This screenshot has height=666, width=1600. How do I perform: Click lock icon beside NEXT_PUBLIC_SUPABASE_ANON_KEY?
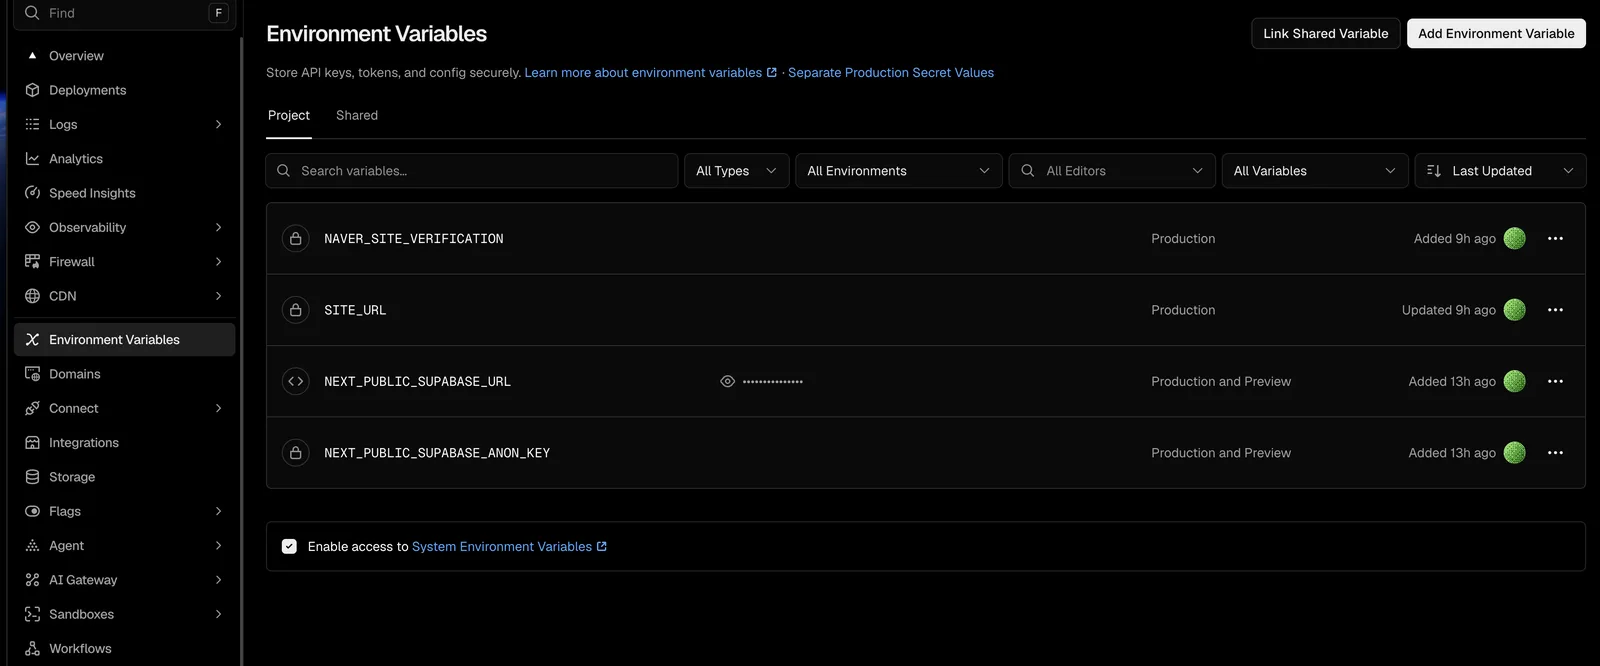(296, 453)
